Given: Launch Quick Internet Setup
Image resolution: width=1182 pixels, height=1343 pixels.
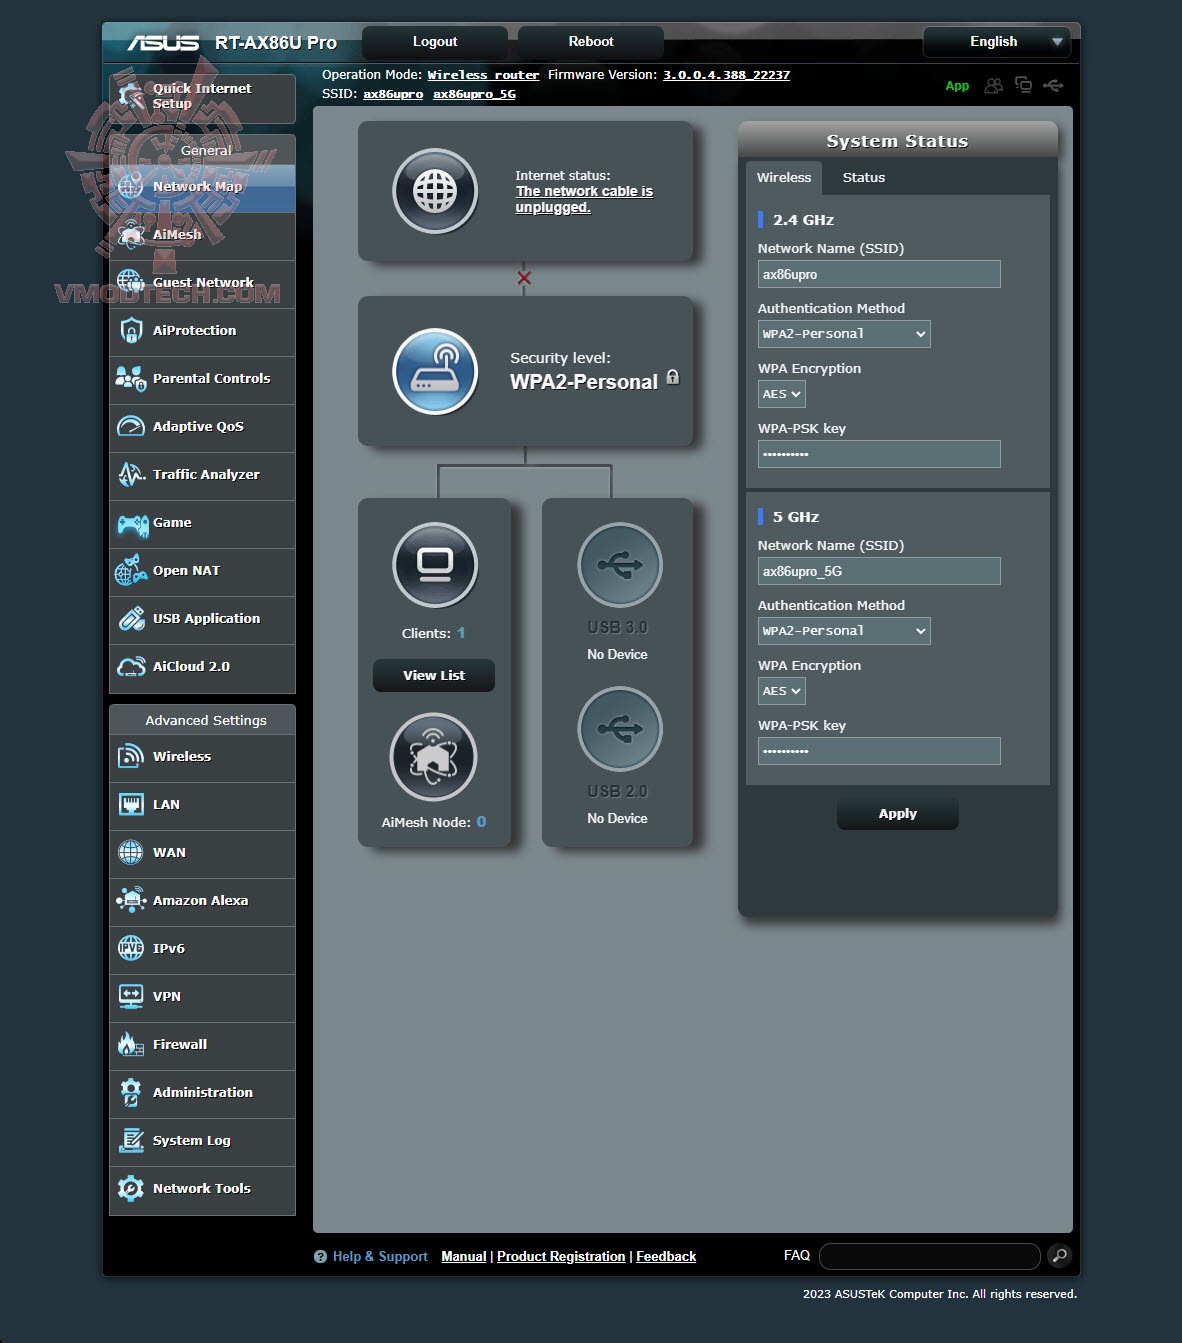Looking at the screenshot, I should tap(202, 98).
